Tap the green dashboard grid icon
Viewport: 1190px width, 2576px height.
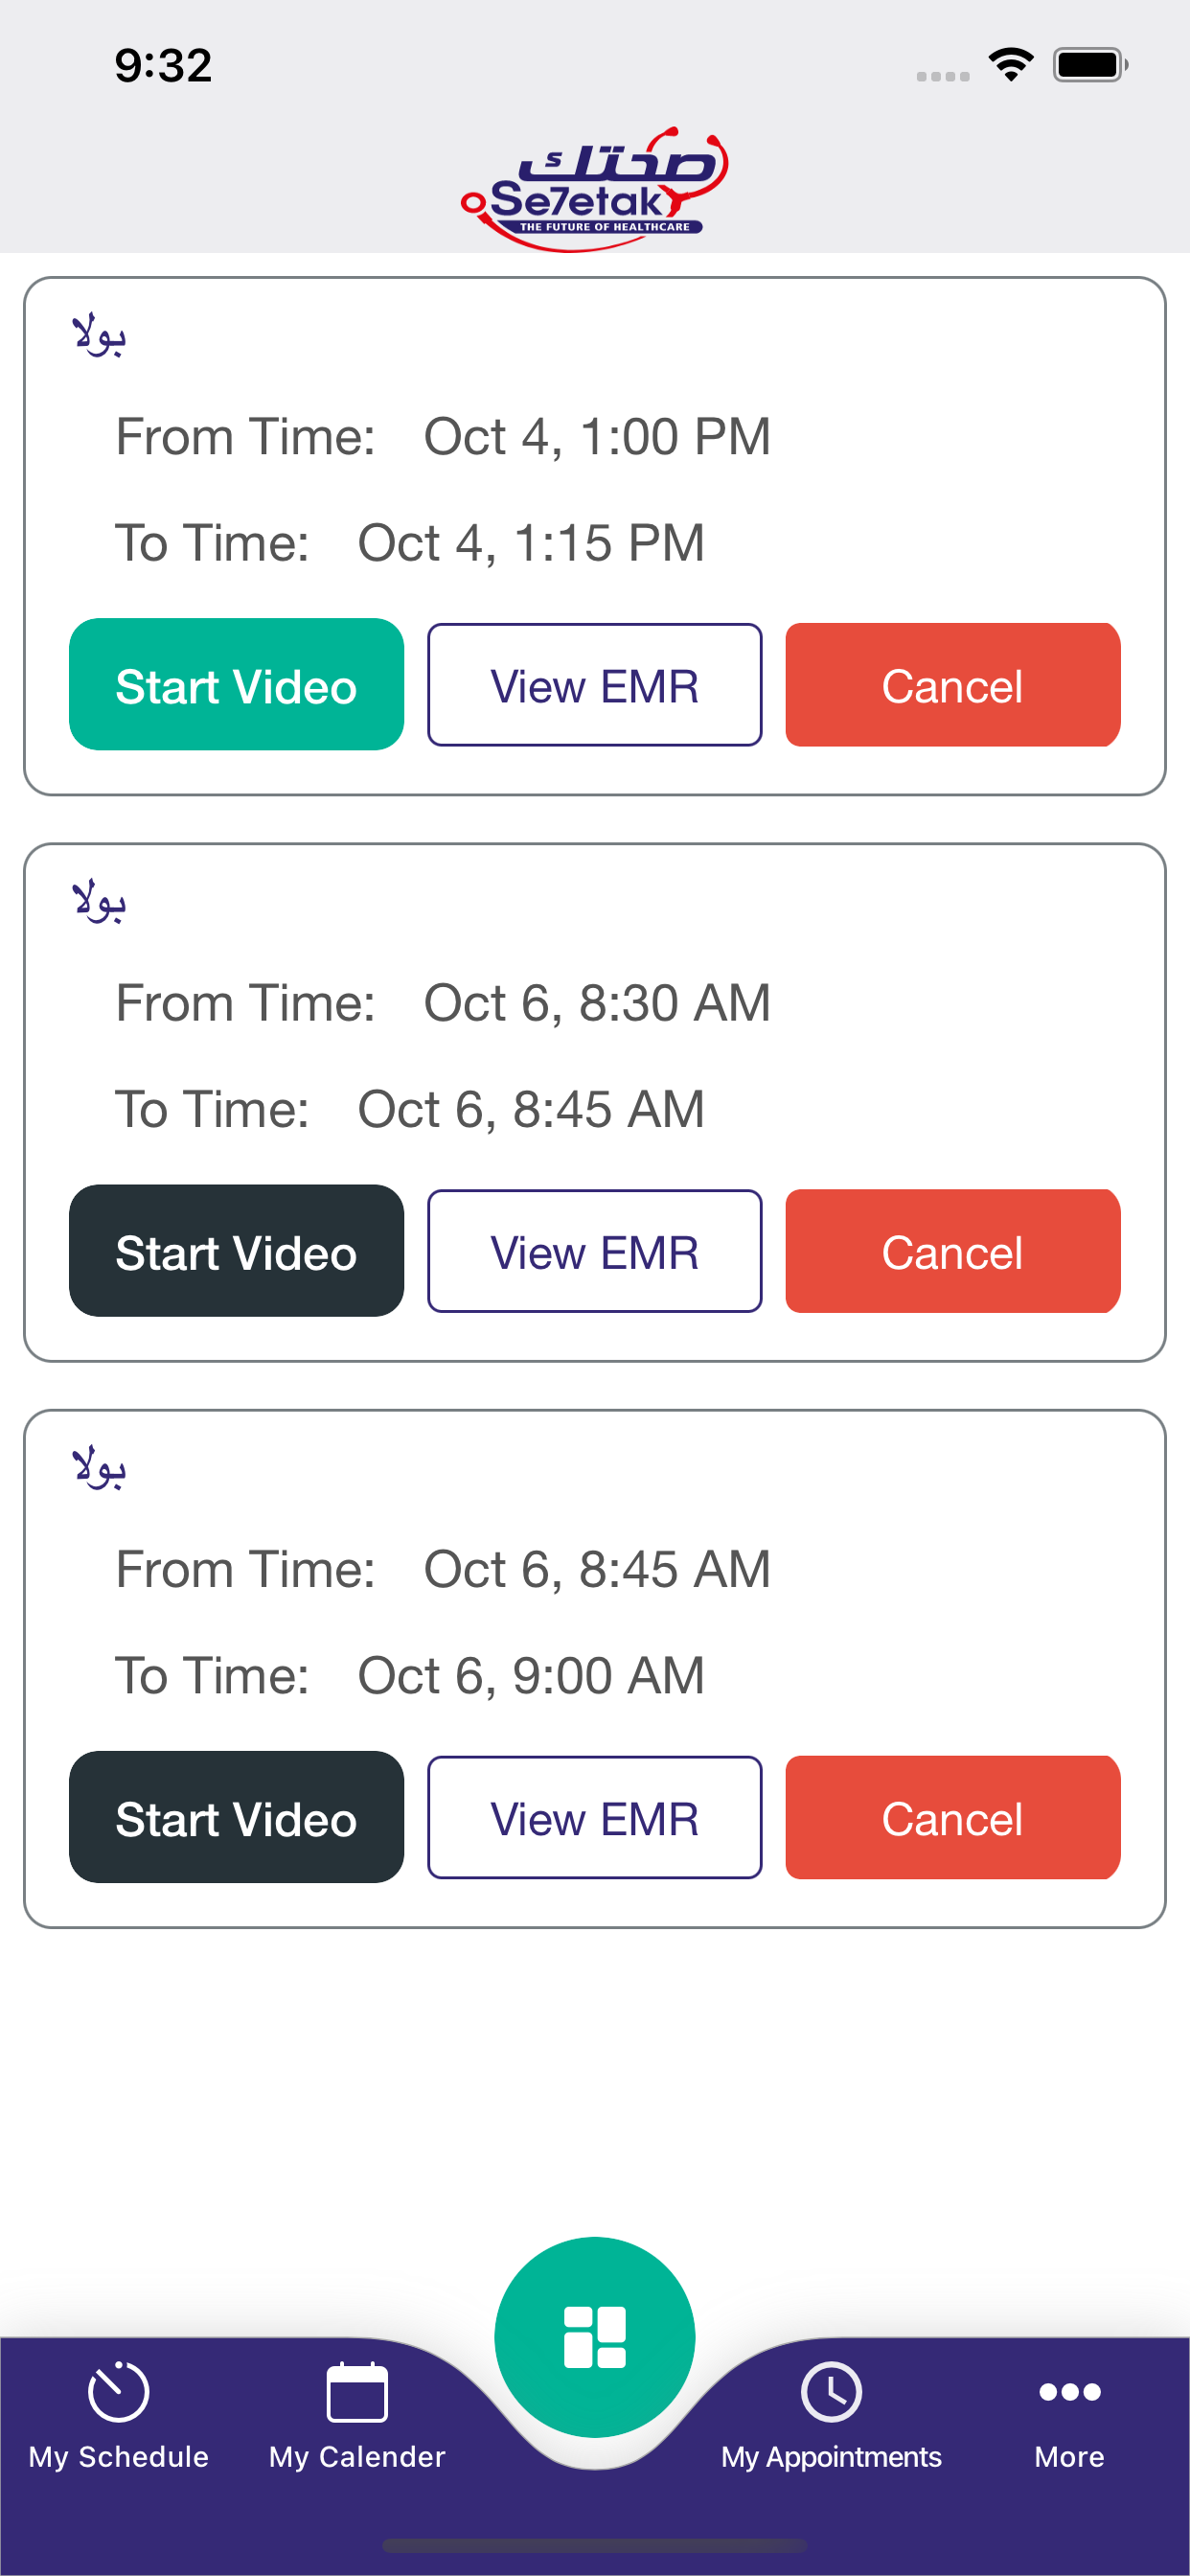tap(595, 2337)
